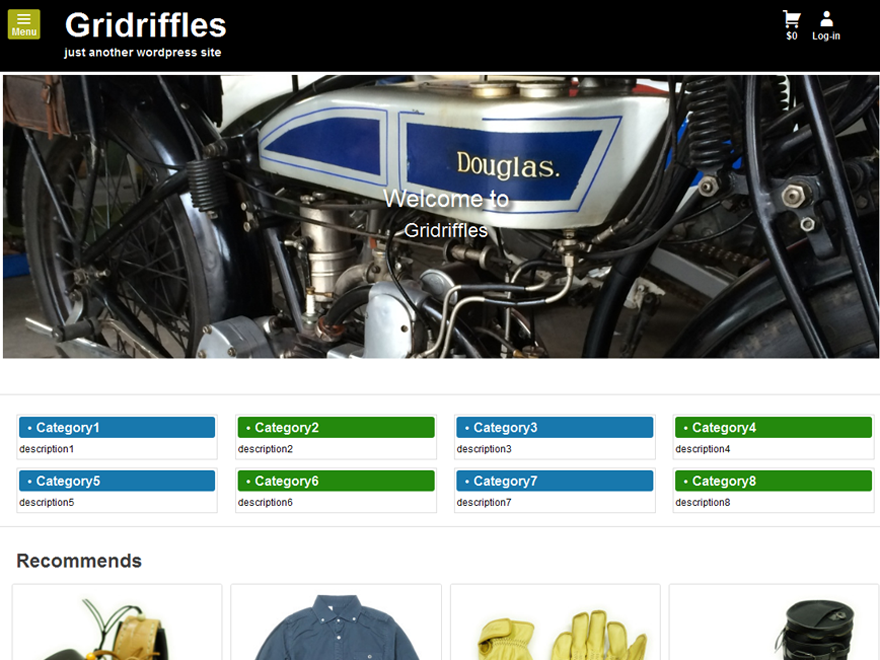Click the description5 text
This screenshot has height=660, width=880.
[x=47, y=502]
